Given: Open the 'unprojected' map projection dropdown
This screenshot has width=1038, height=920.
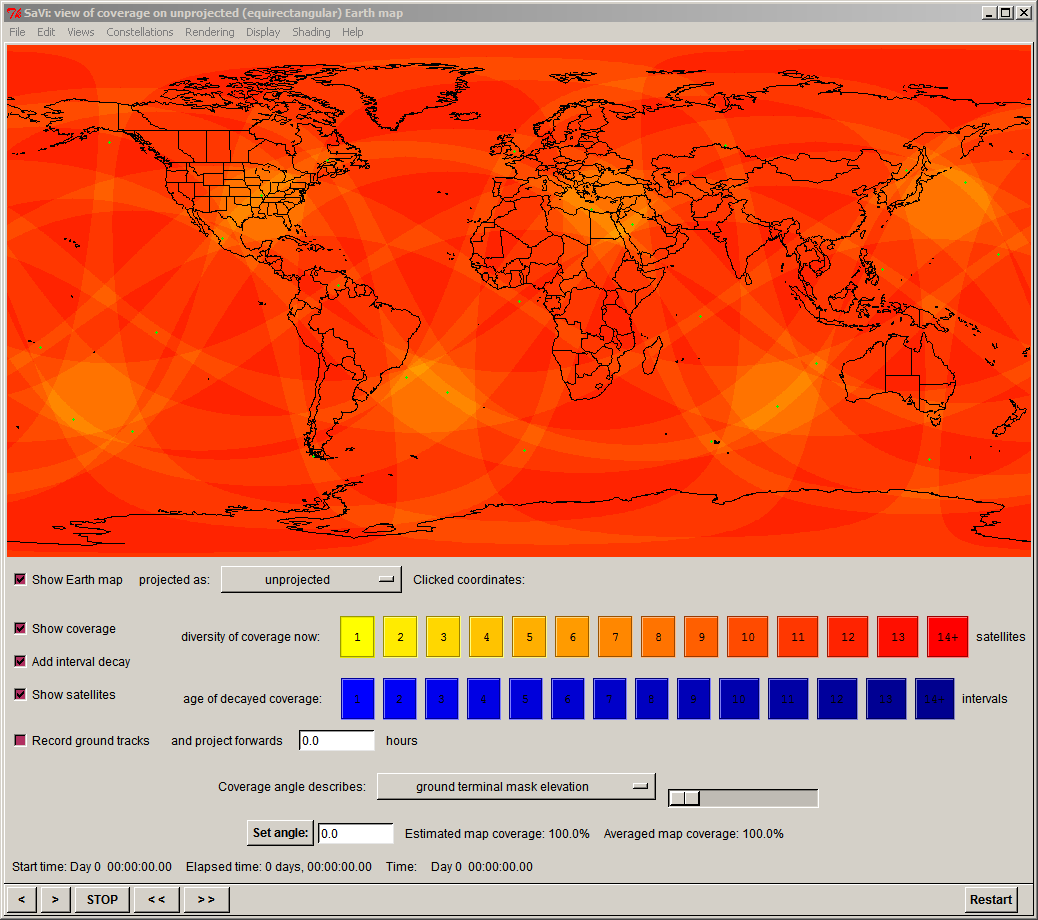Looking at the screenshot, I should click(x=310, y=579).
